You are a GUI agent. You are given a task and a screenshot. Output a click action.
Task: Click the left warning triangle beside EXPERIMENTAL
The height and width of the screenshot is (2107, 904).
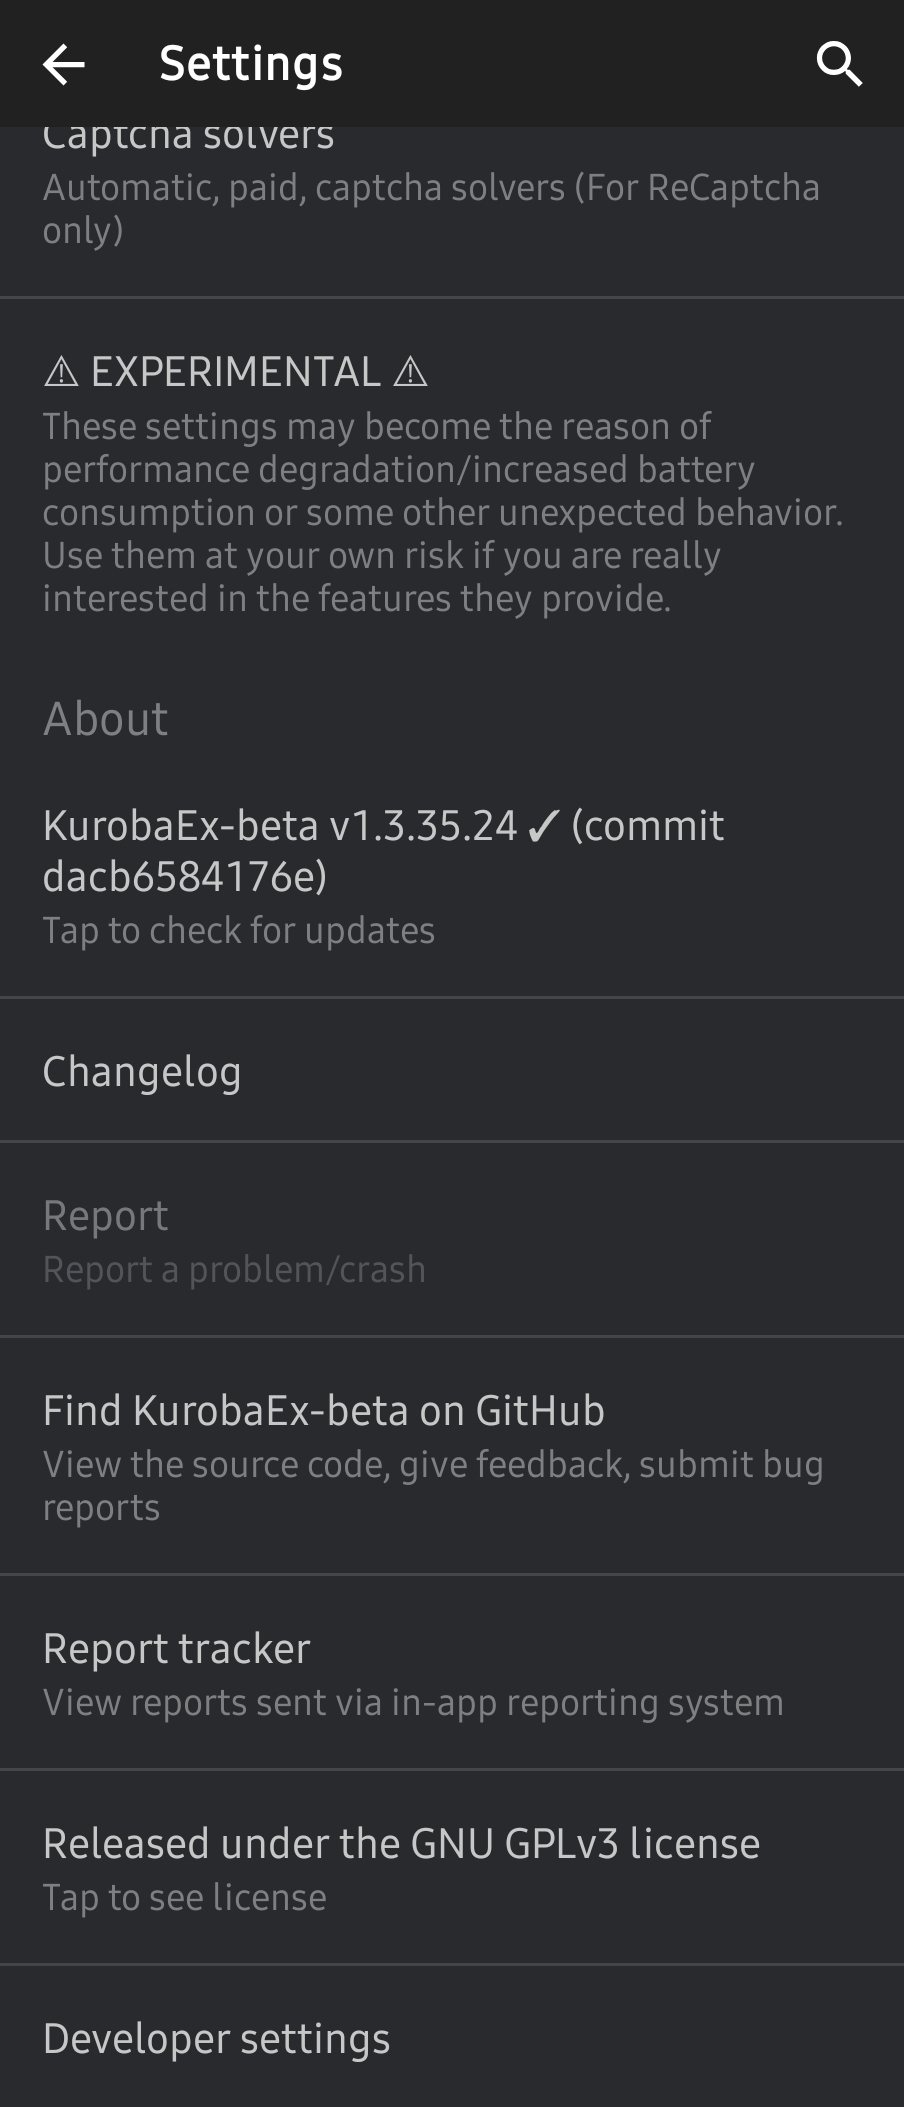tap(61, 373)
